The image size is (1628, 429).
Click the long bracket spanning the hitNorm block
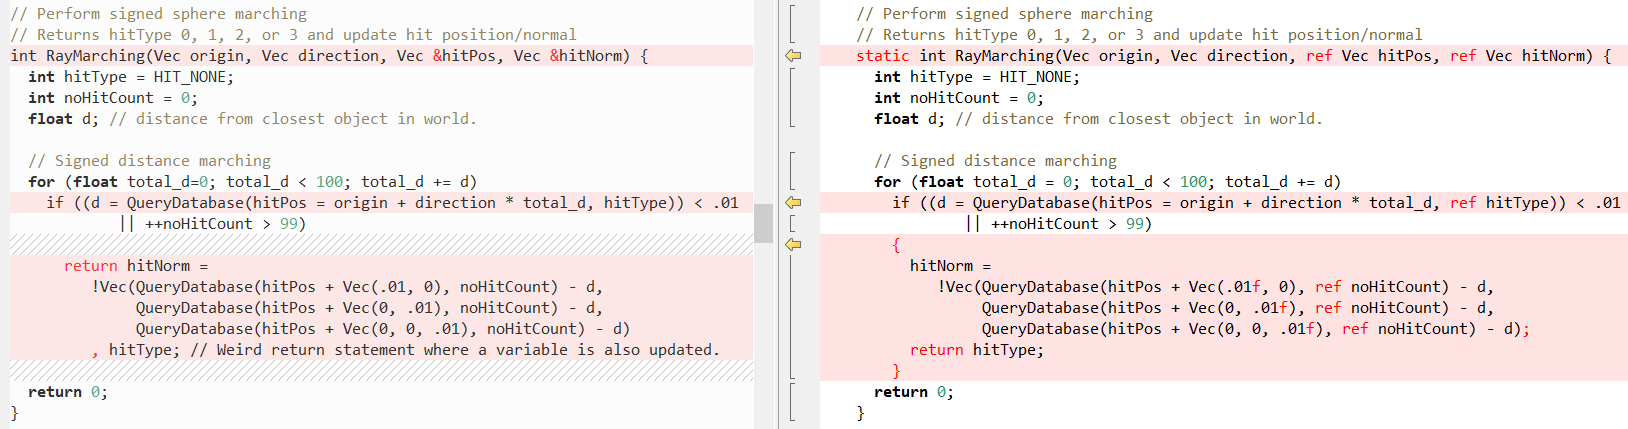point(792,317)
